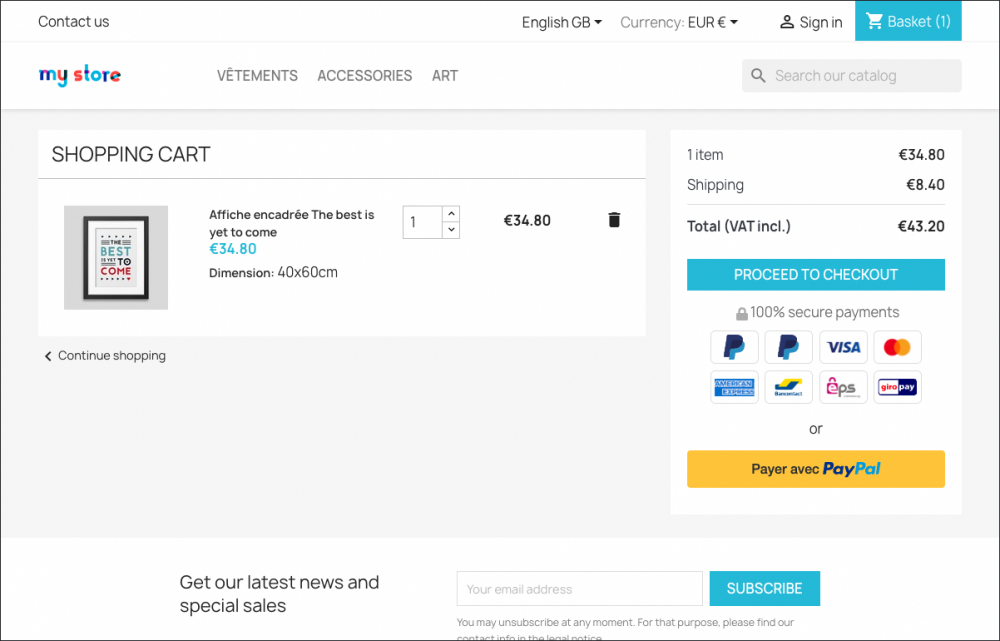Screen dimensions: 1000x641
Task: Expand the English GB language dropdown
Action: point(561,22)
